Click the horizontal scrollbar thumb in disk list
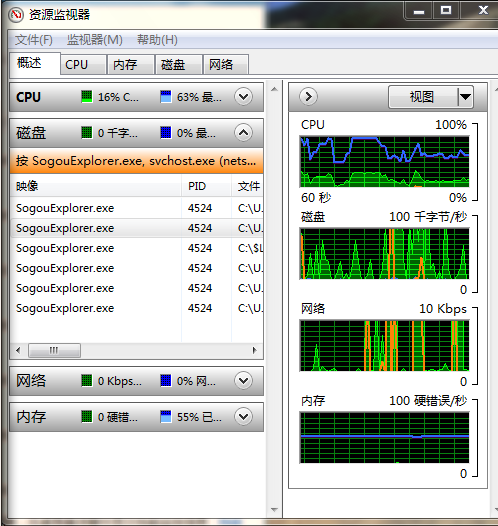 [x=54, y=350]
